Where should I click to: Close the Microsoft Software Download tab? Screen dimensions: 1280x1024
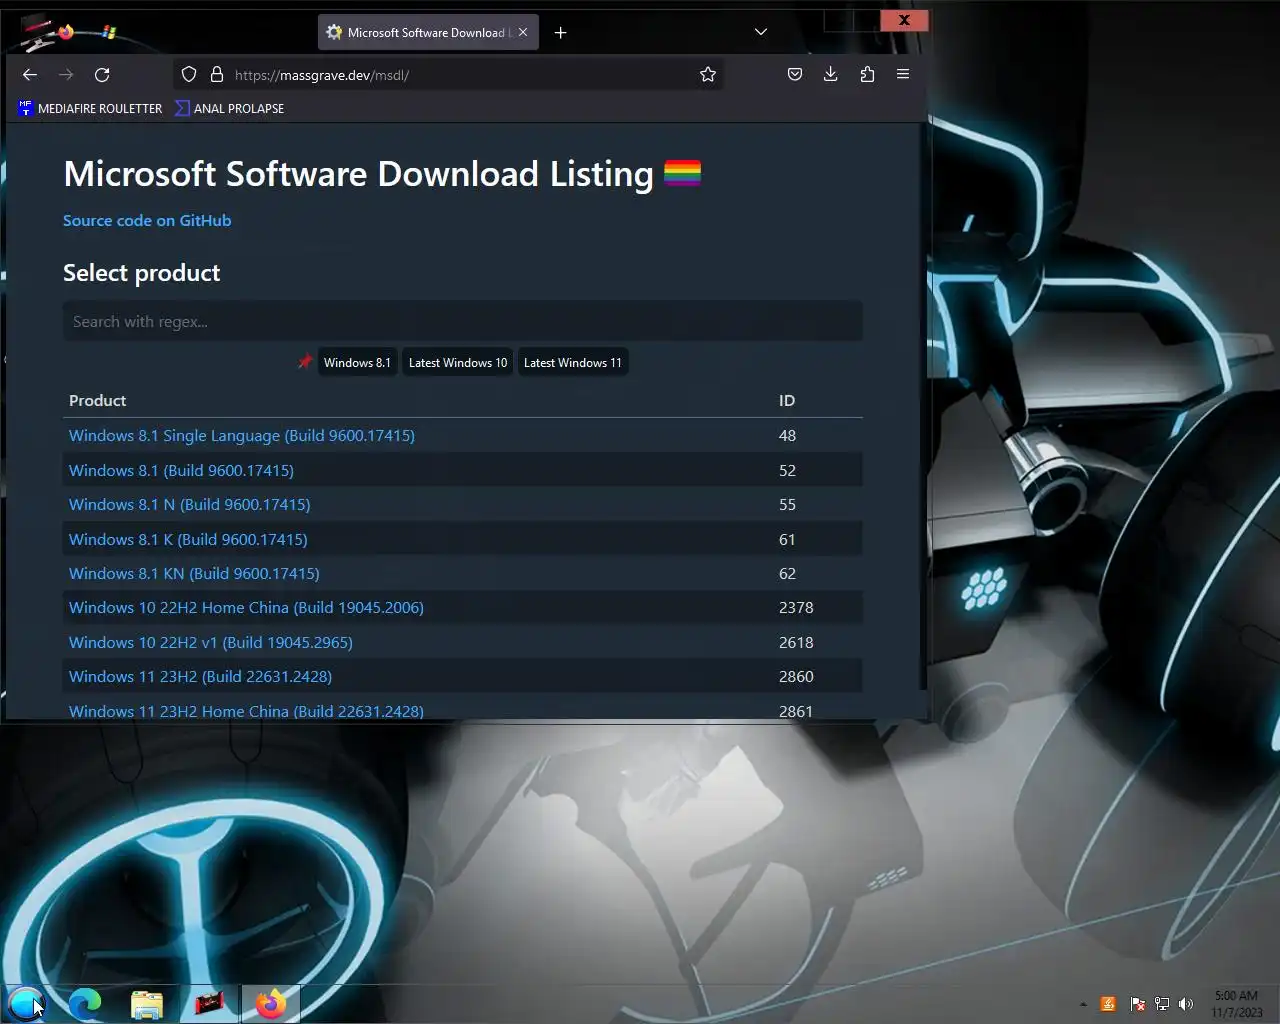pos(523,33)
